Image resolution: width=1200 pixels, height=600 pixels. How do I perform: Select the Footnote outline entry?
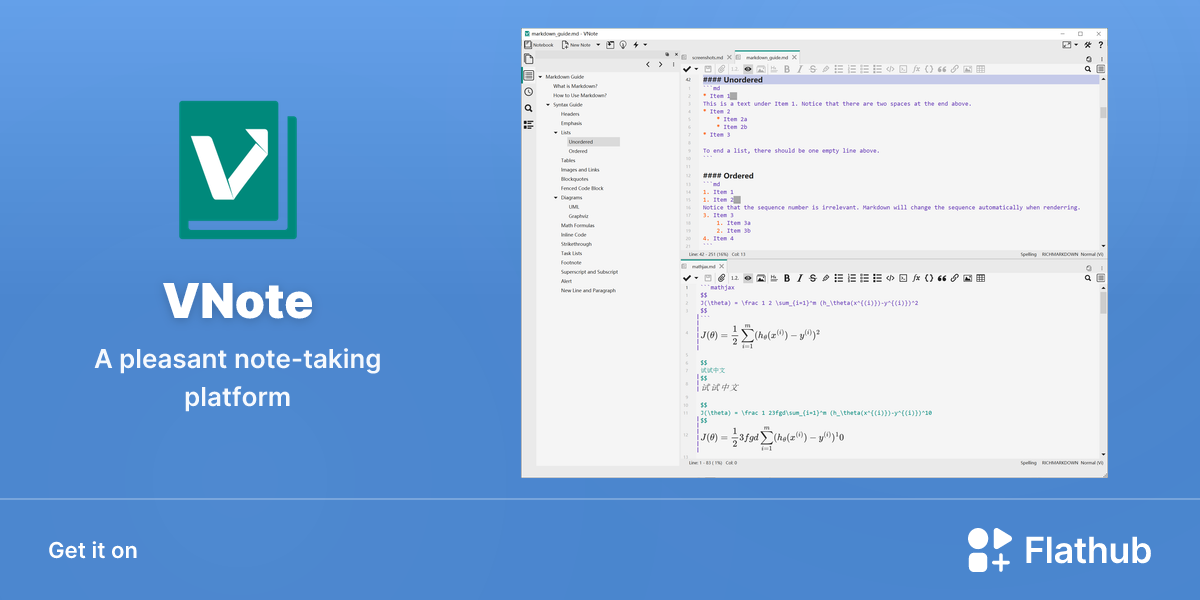pyautogui.click(x=571, y=263)
